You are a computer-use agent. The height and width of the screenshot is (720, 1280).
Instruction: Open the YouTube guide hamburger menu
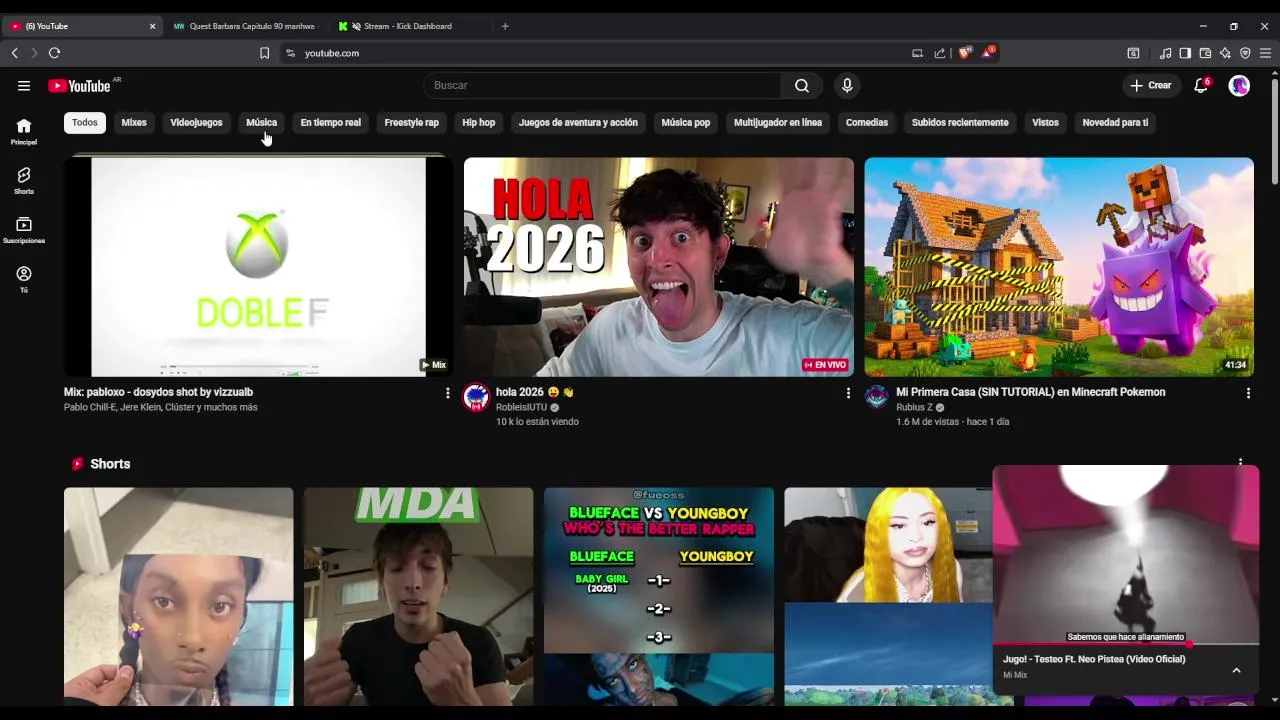point(24,86)
